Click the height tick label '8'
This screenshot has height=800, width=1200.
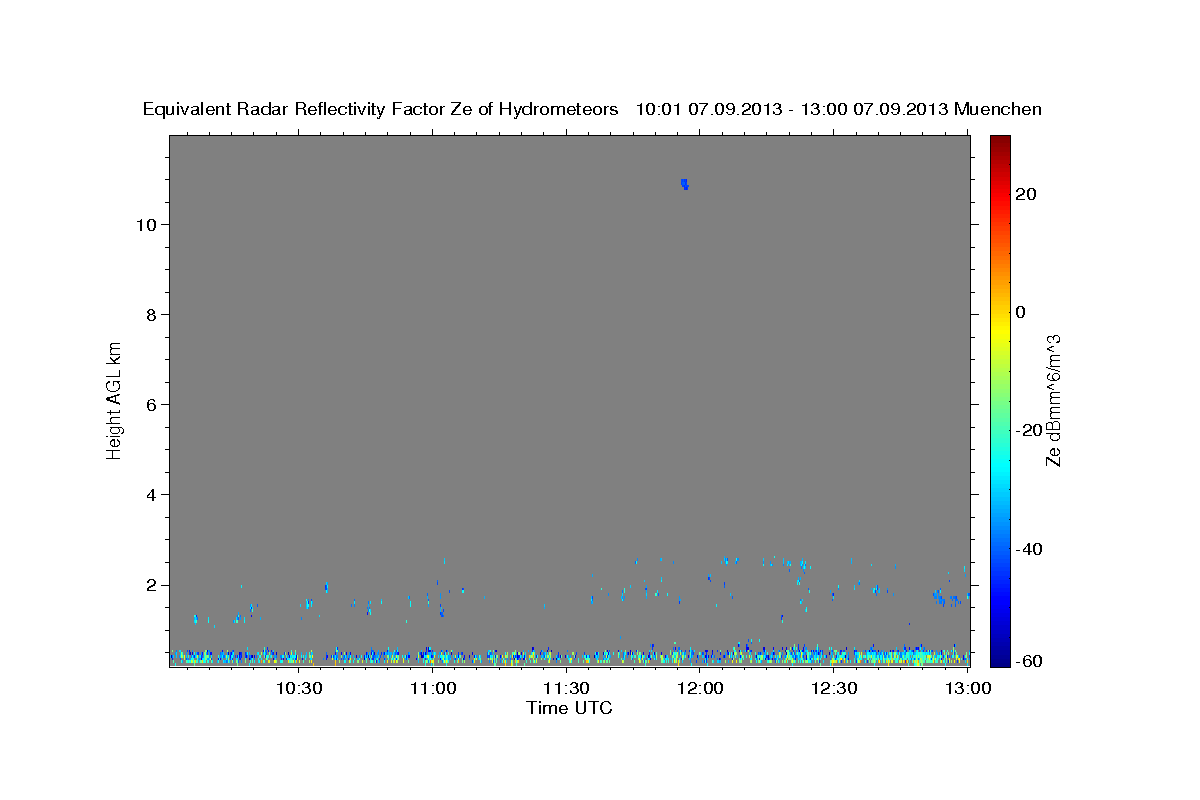coord(153,314)
